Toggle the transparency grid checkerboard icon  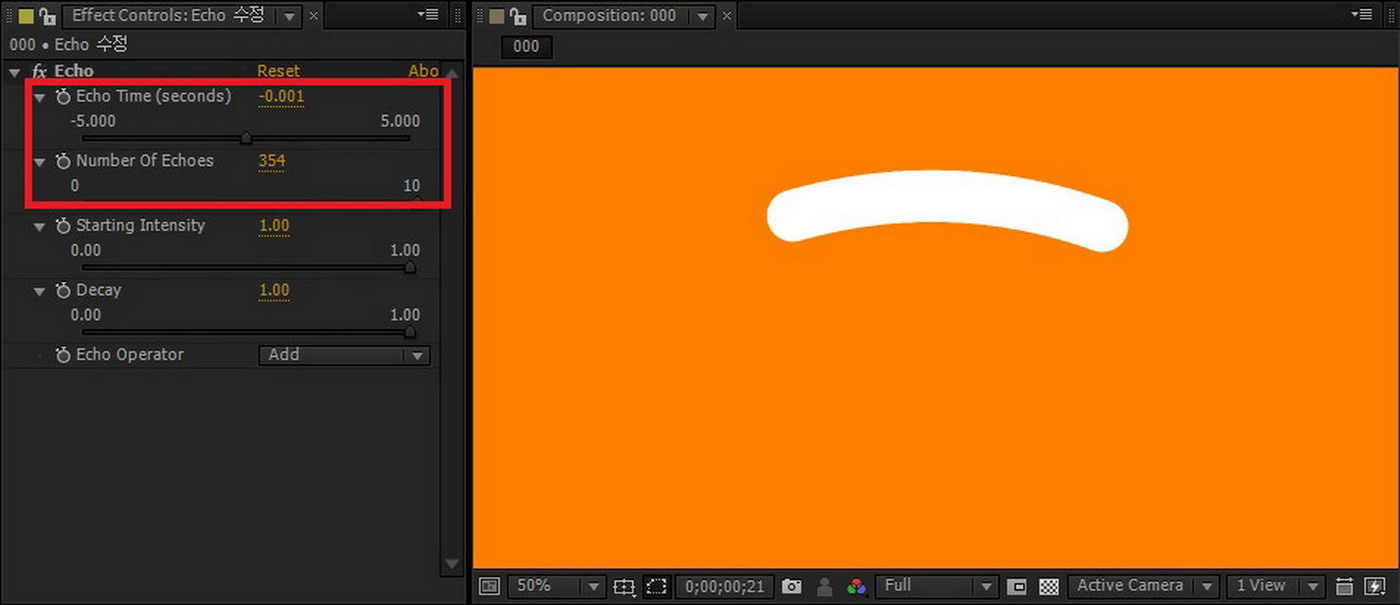[1048, 587]
